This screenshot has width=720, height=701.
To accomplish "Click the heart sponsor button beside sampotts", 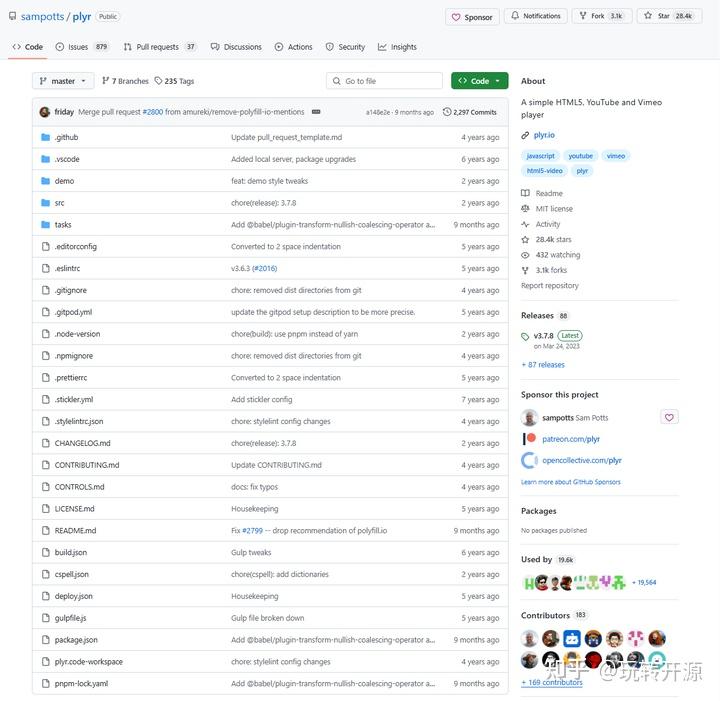I will click(669, 417).
